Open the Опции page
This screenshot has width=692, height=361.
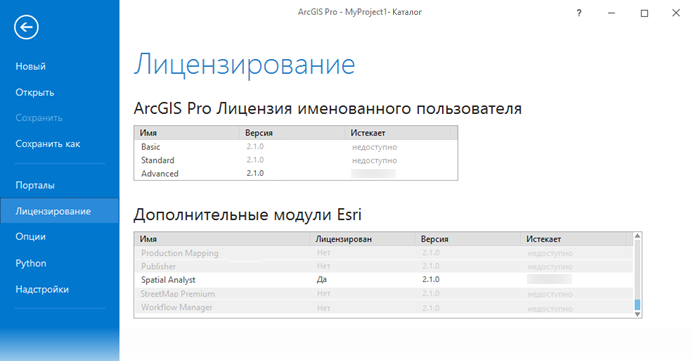click(x=30, y=237)
